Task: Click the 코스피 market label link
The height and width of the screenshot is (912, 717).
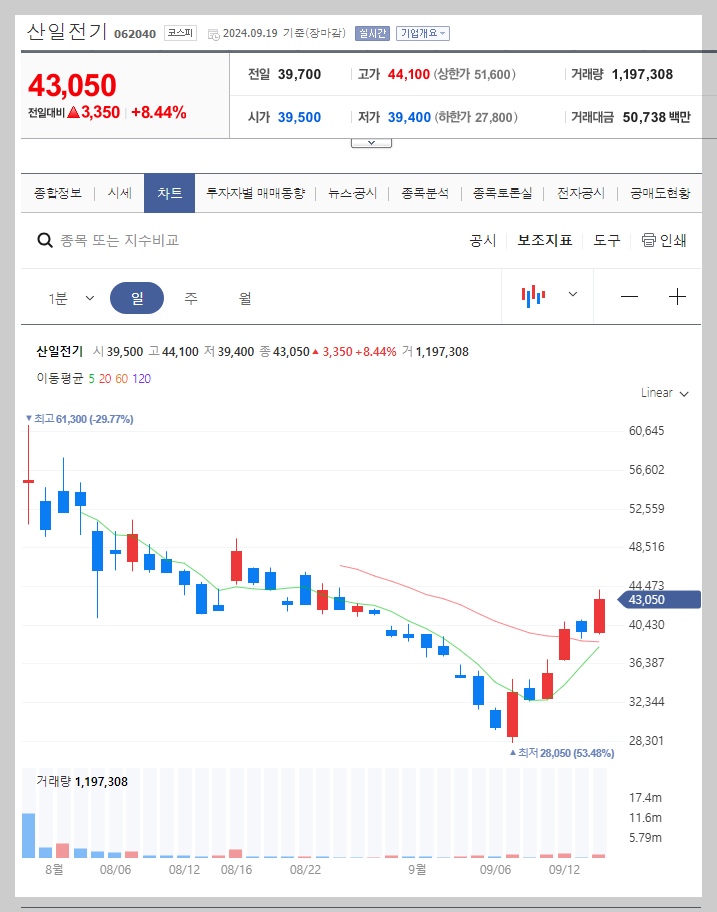Action: (x=178, y=31)
